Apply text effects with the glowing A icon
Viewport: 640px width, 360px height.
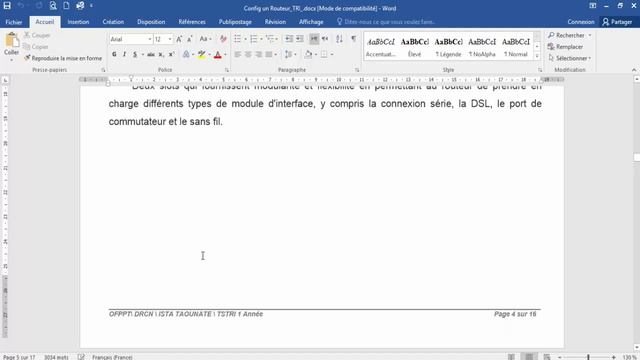pyautogui.click(x=186, y=54)
